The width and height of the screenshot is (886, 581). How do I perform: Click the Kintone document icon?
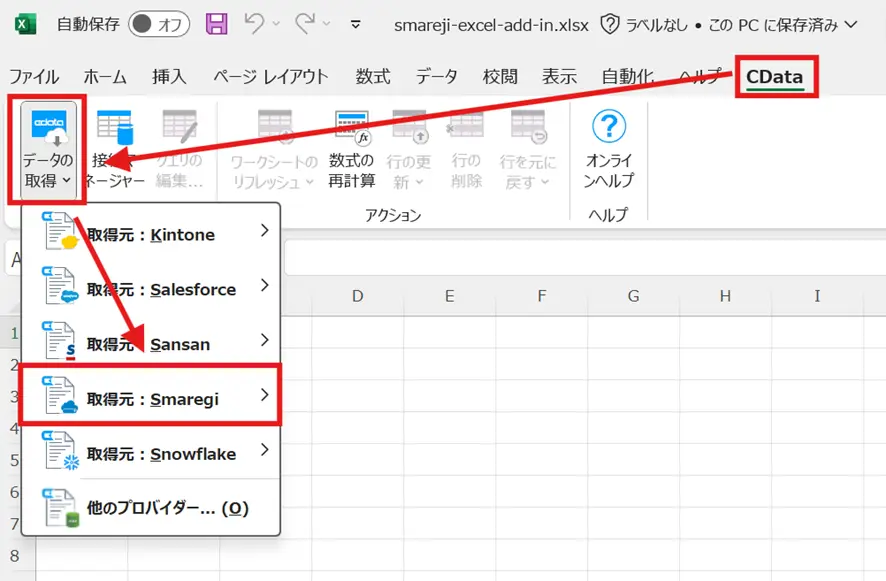(60, 231)
